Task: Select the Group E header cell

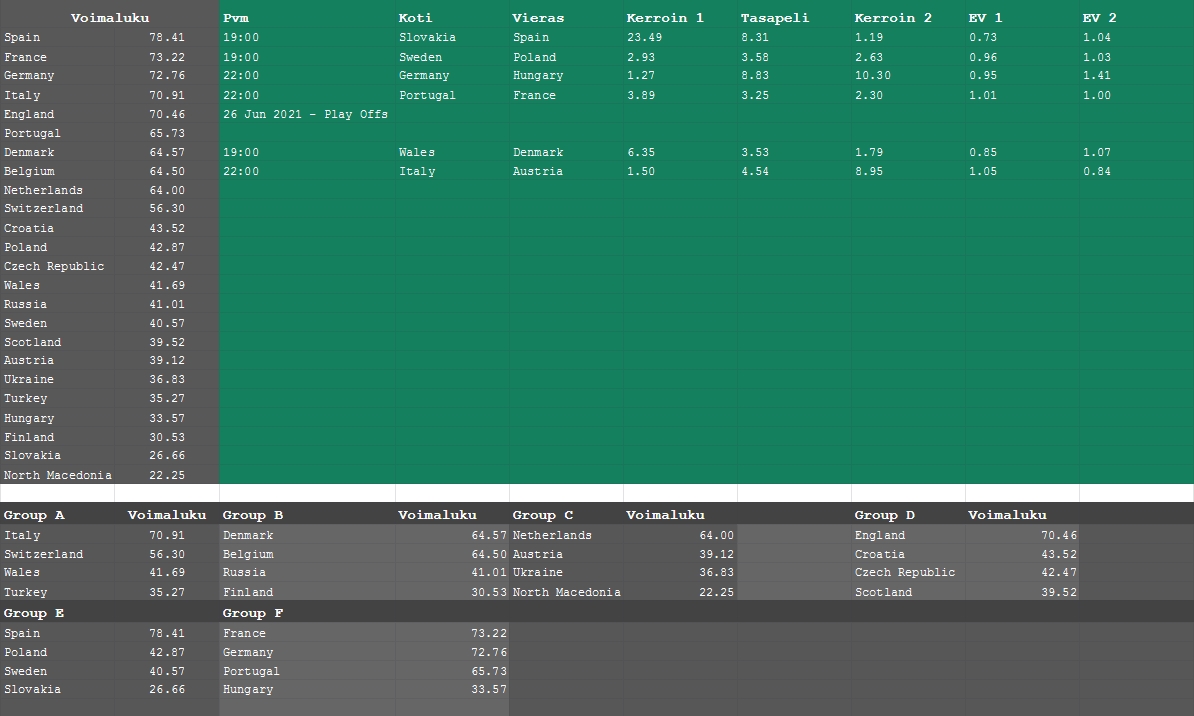Action: point(34,613)
